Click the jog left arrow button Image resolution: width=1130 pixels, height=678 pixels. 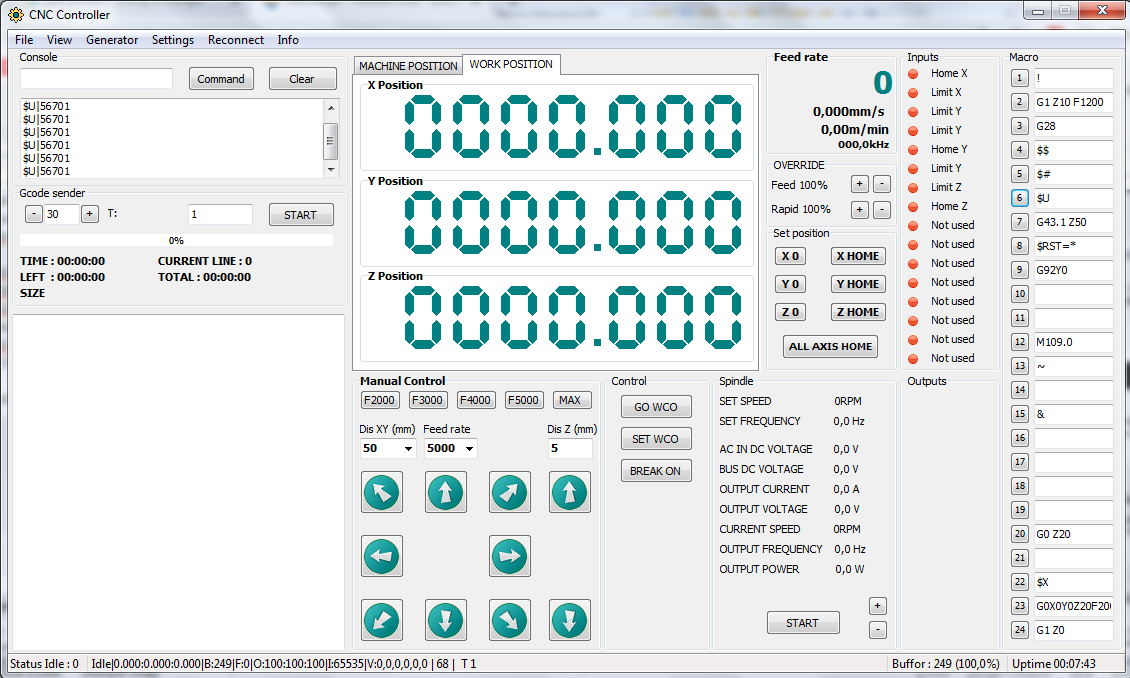pos(381,555)
